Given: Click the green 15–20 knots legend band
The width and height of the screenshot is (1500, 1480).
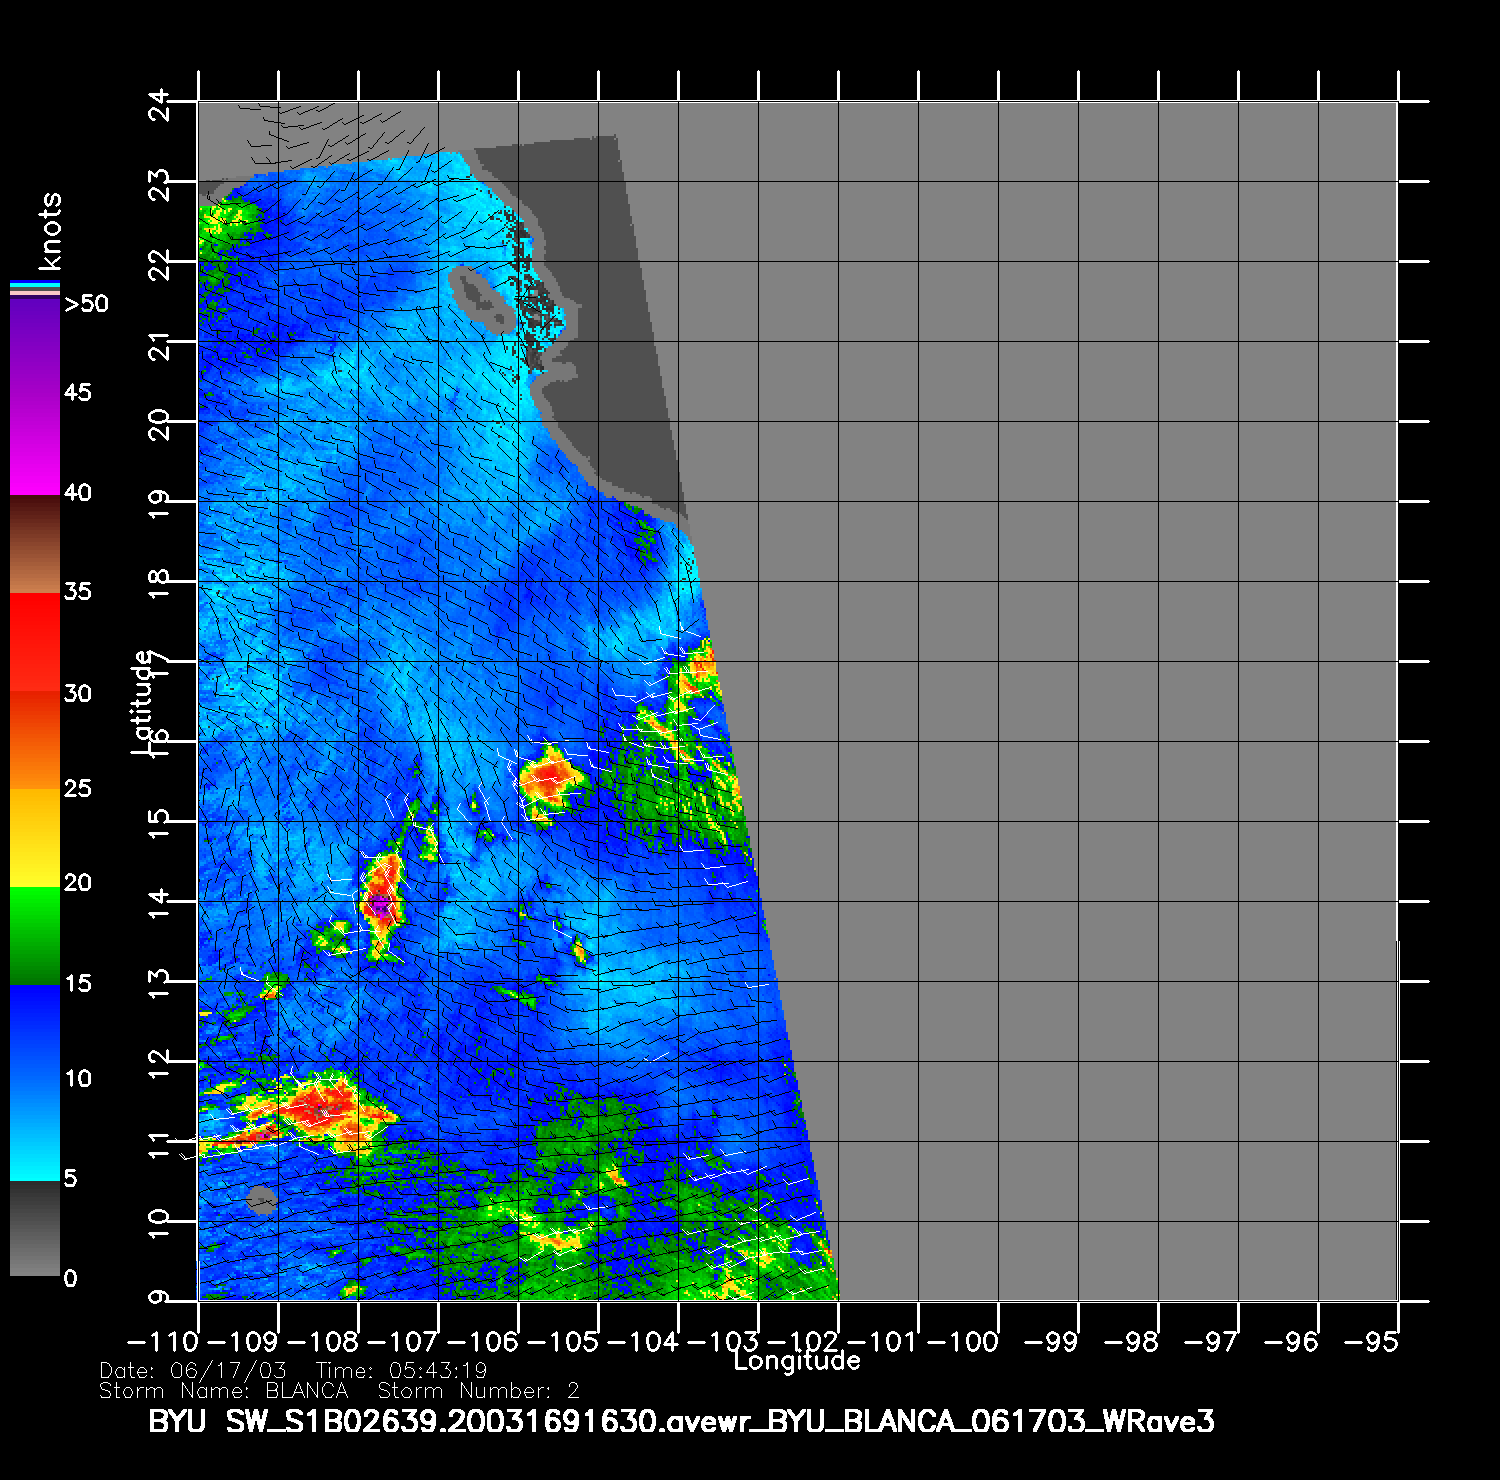Looking at the screenshot, I should 34,935.
